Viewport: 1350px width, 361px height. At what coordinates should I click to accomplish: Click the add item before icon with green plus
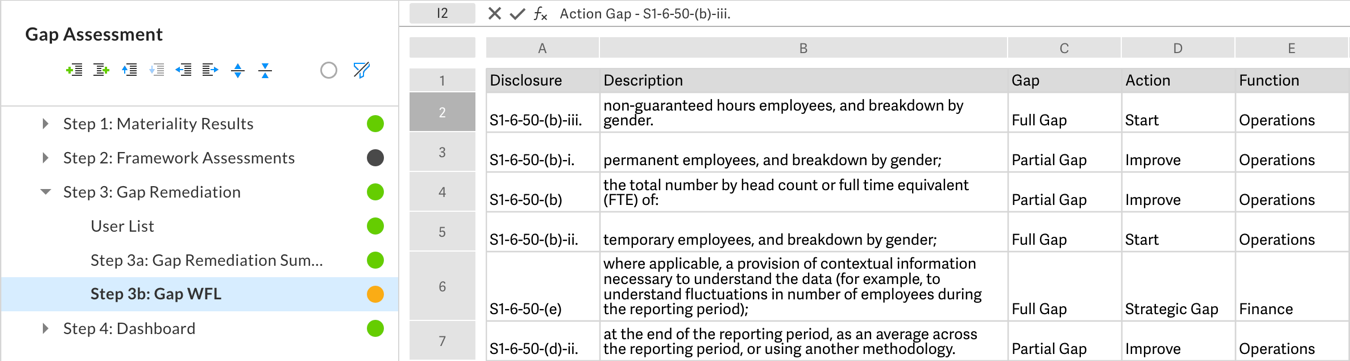click(74, 70)
